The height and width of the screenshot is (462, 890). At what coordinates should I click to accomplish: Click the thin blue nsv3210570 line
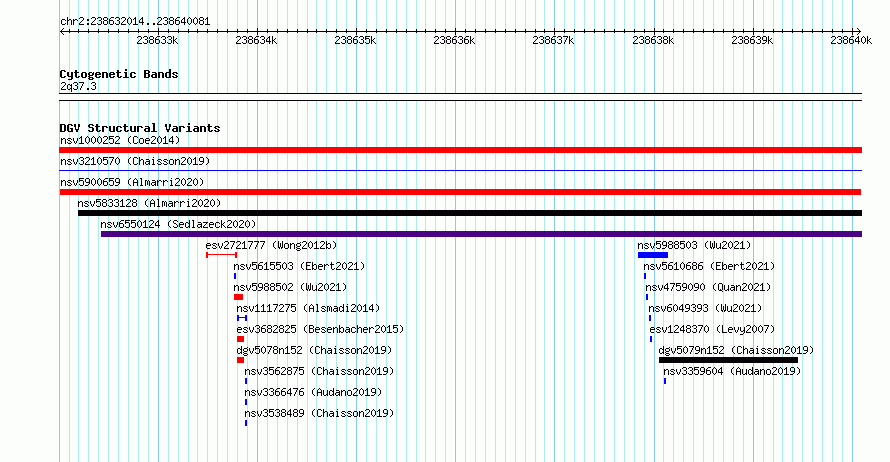(x=460, y=171)
